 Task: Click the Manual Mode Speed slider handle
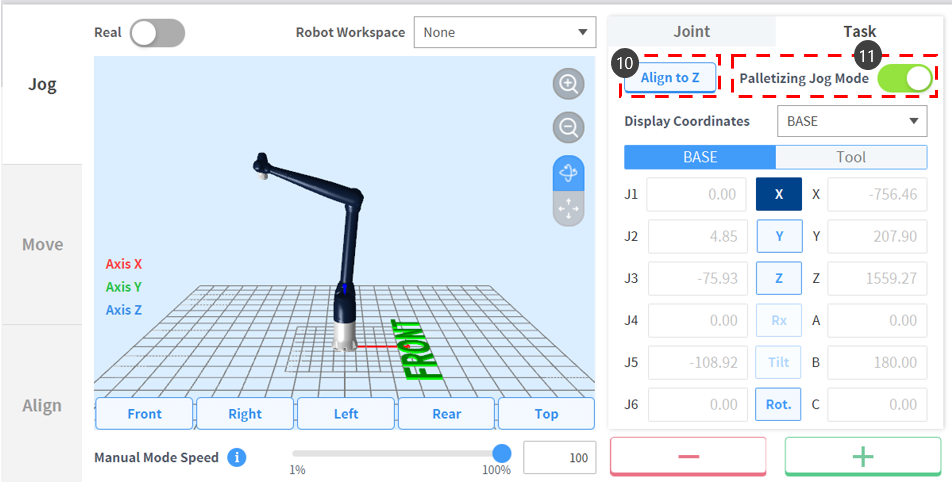click(502, 454)
